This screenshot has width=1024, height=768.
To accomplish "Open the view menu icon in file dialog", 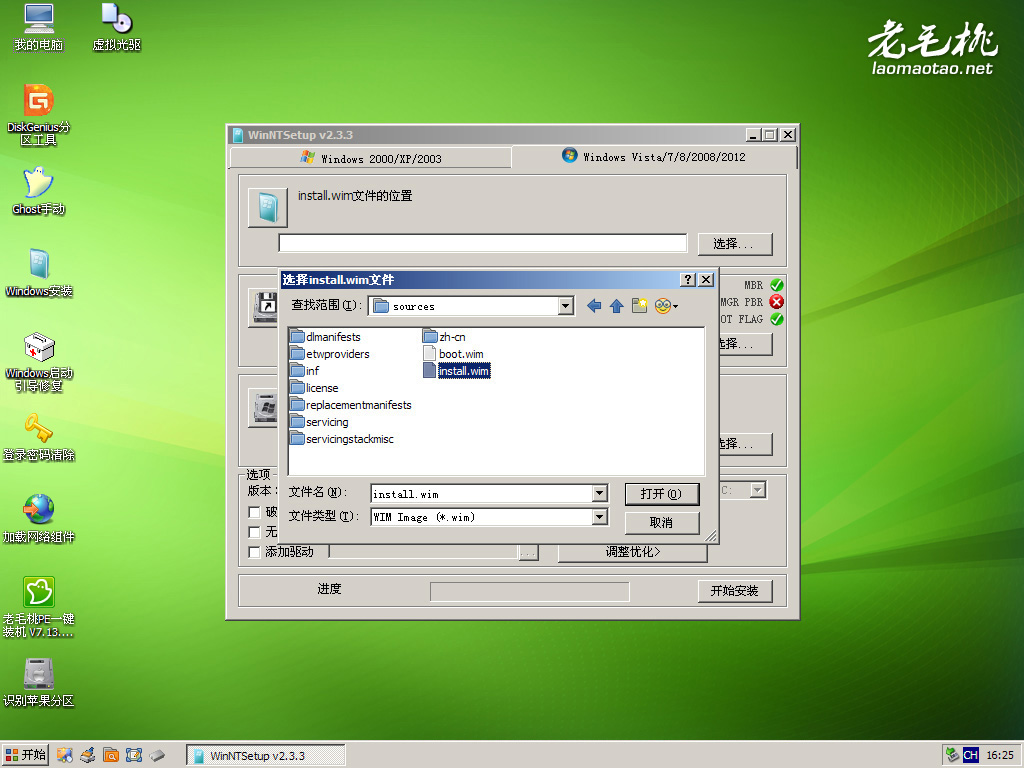I will 665,306.
